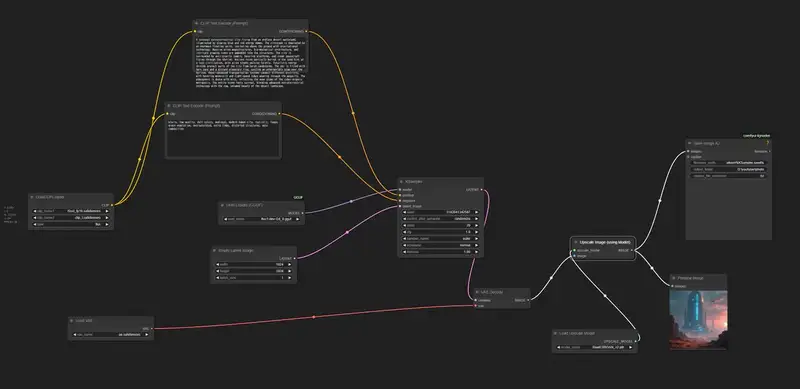This screenshot has height=389, width=800.
Task: Collapse the KSampler node via its title dot
Action: coord(402,182)
